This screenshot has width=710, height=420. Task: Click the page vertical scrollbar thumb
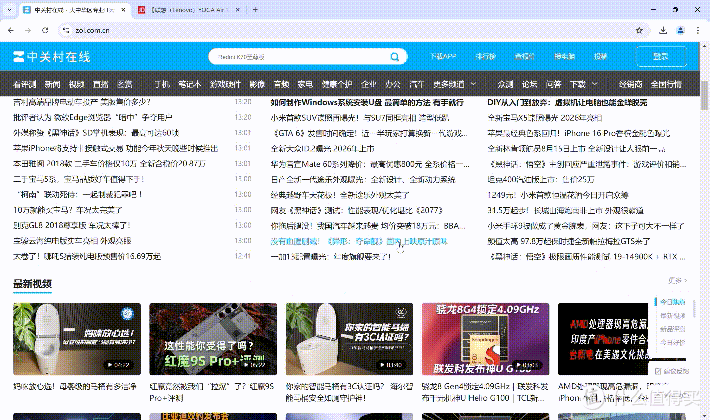click(x=704, y=95)
